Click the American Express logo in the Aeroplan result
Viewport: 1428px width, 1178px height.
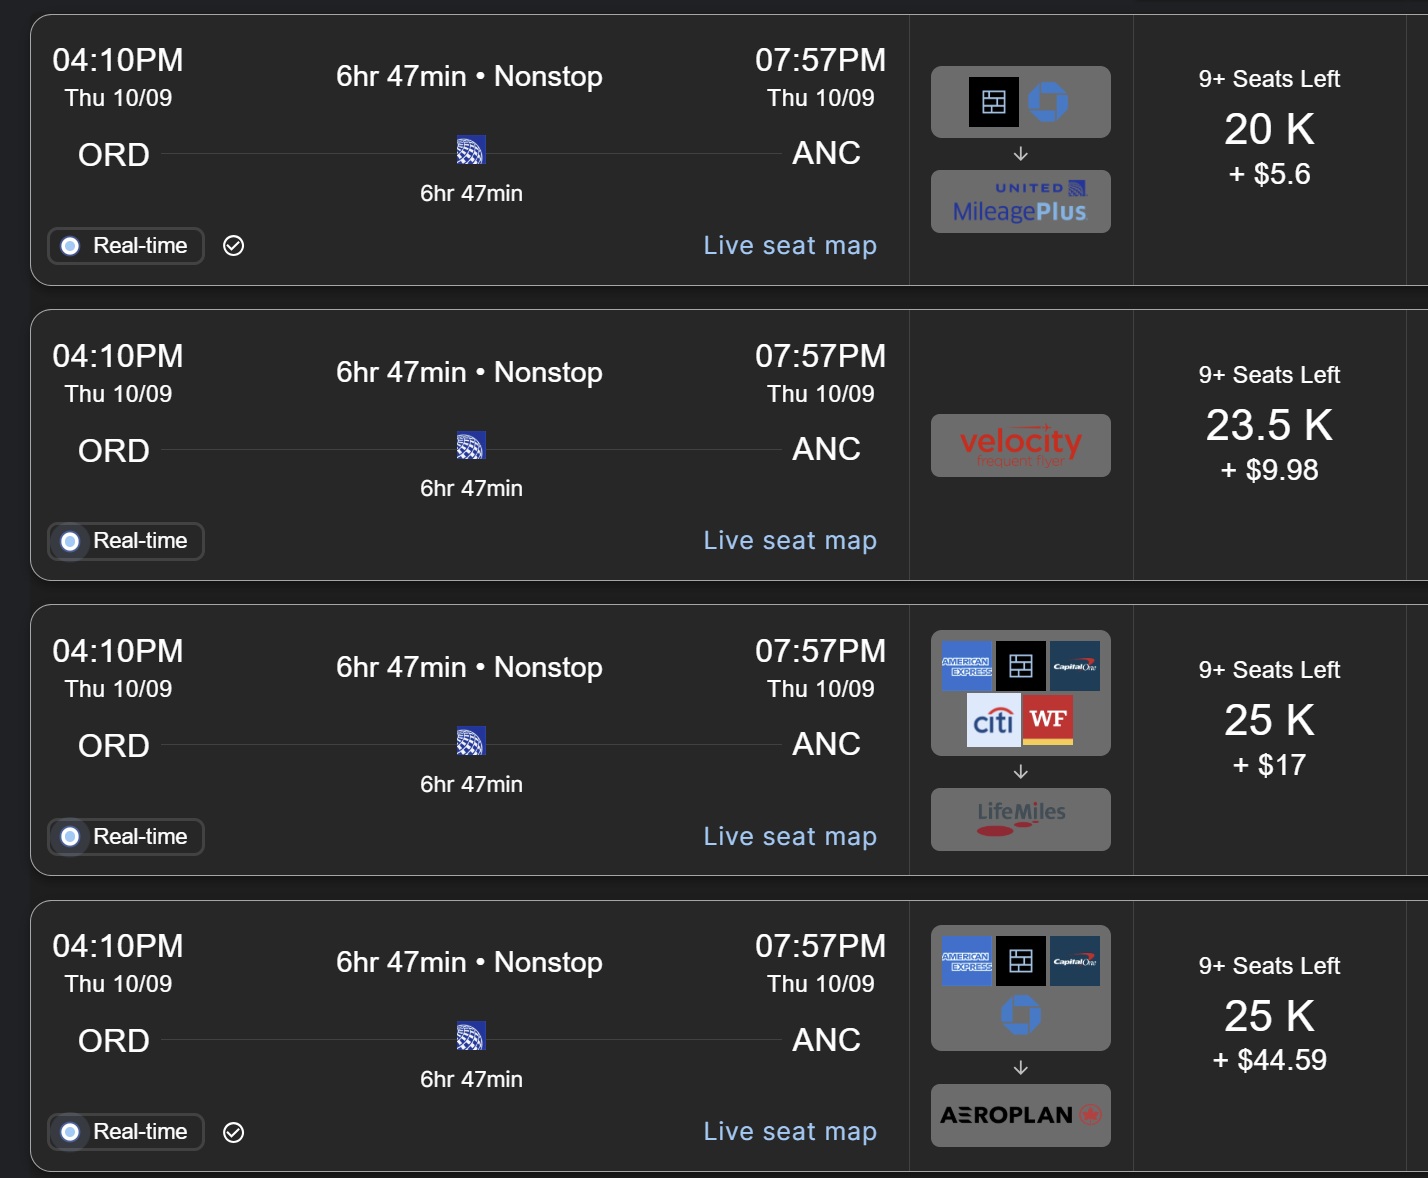(966, 961)
